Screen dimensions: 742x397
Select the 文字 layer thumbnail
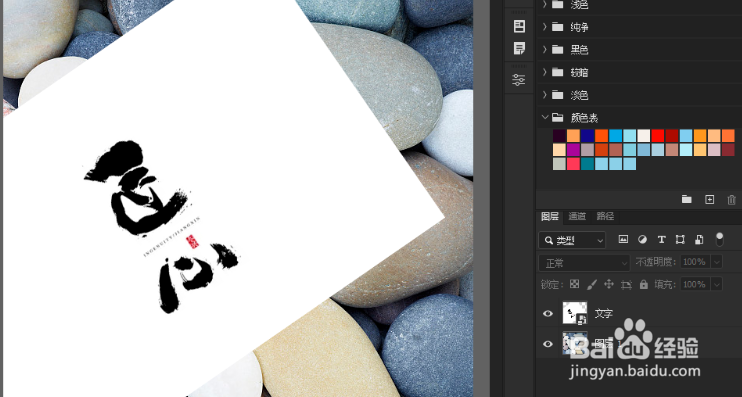(574, 313)
